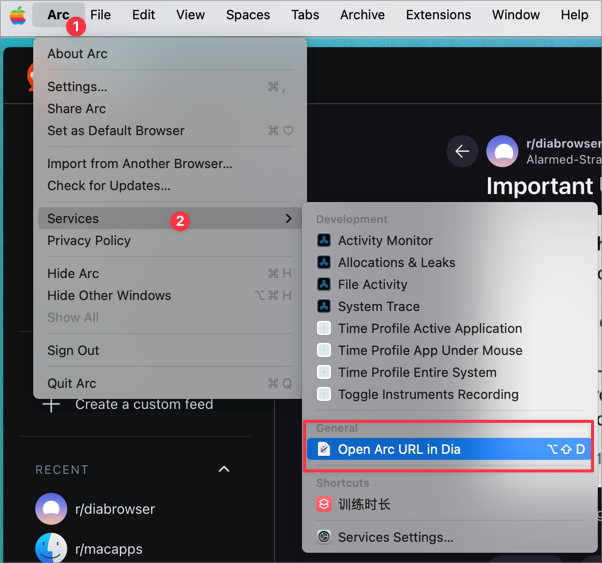
Task: Open the Archive menu
Action: 362,15
